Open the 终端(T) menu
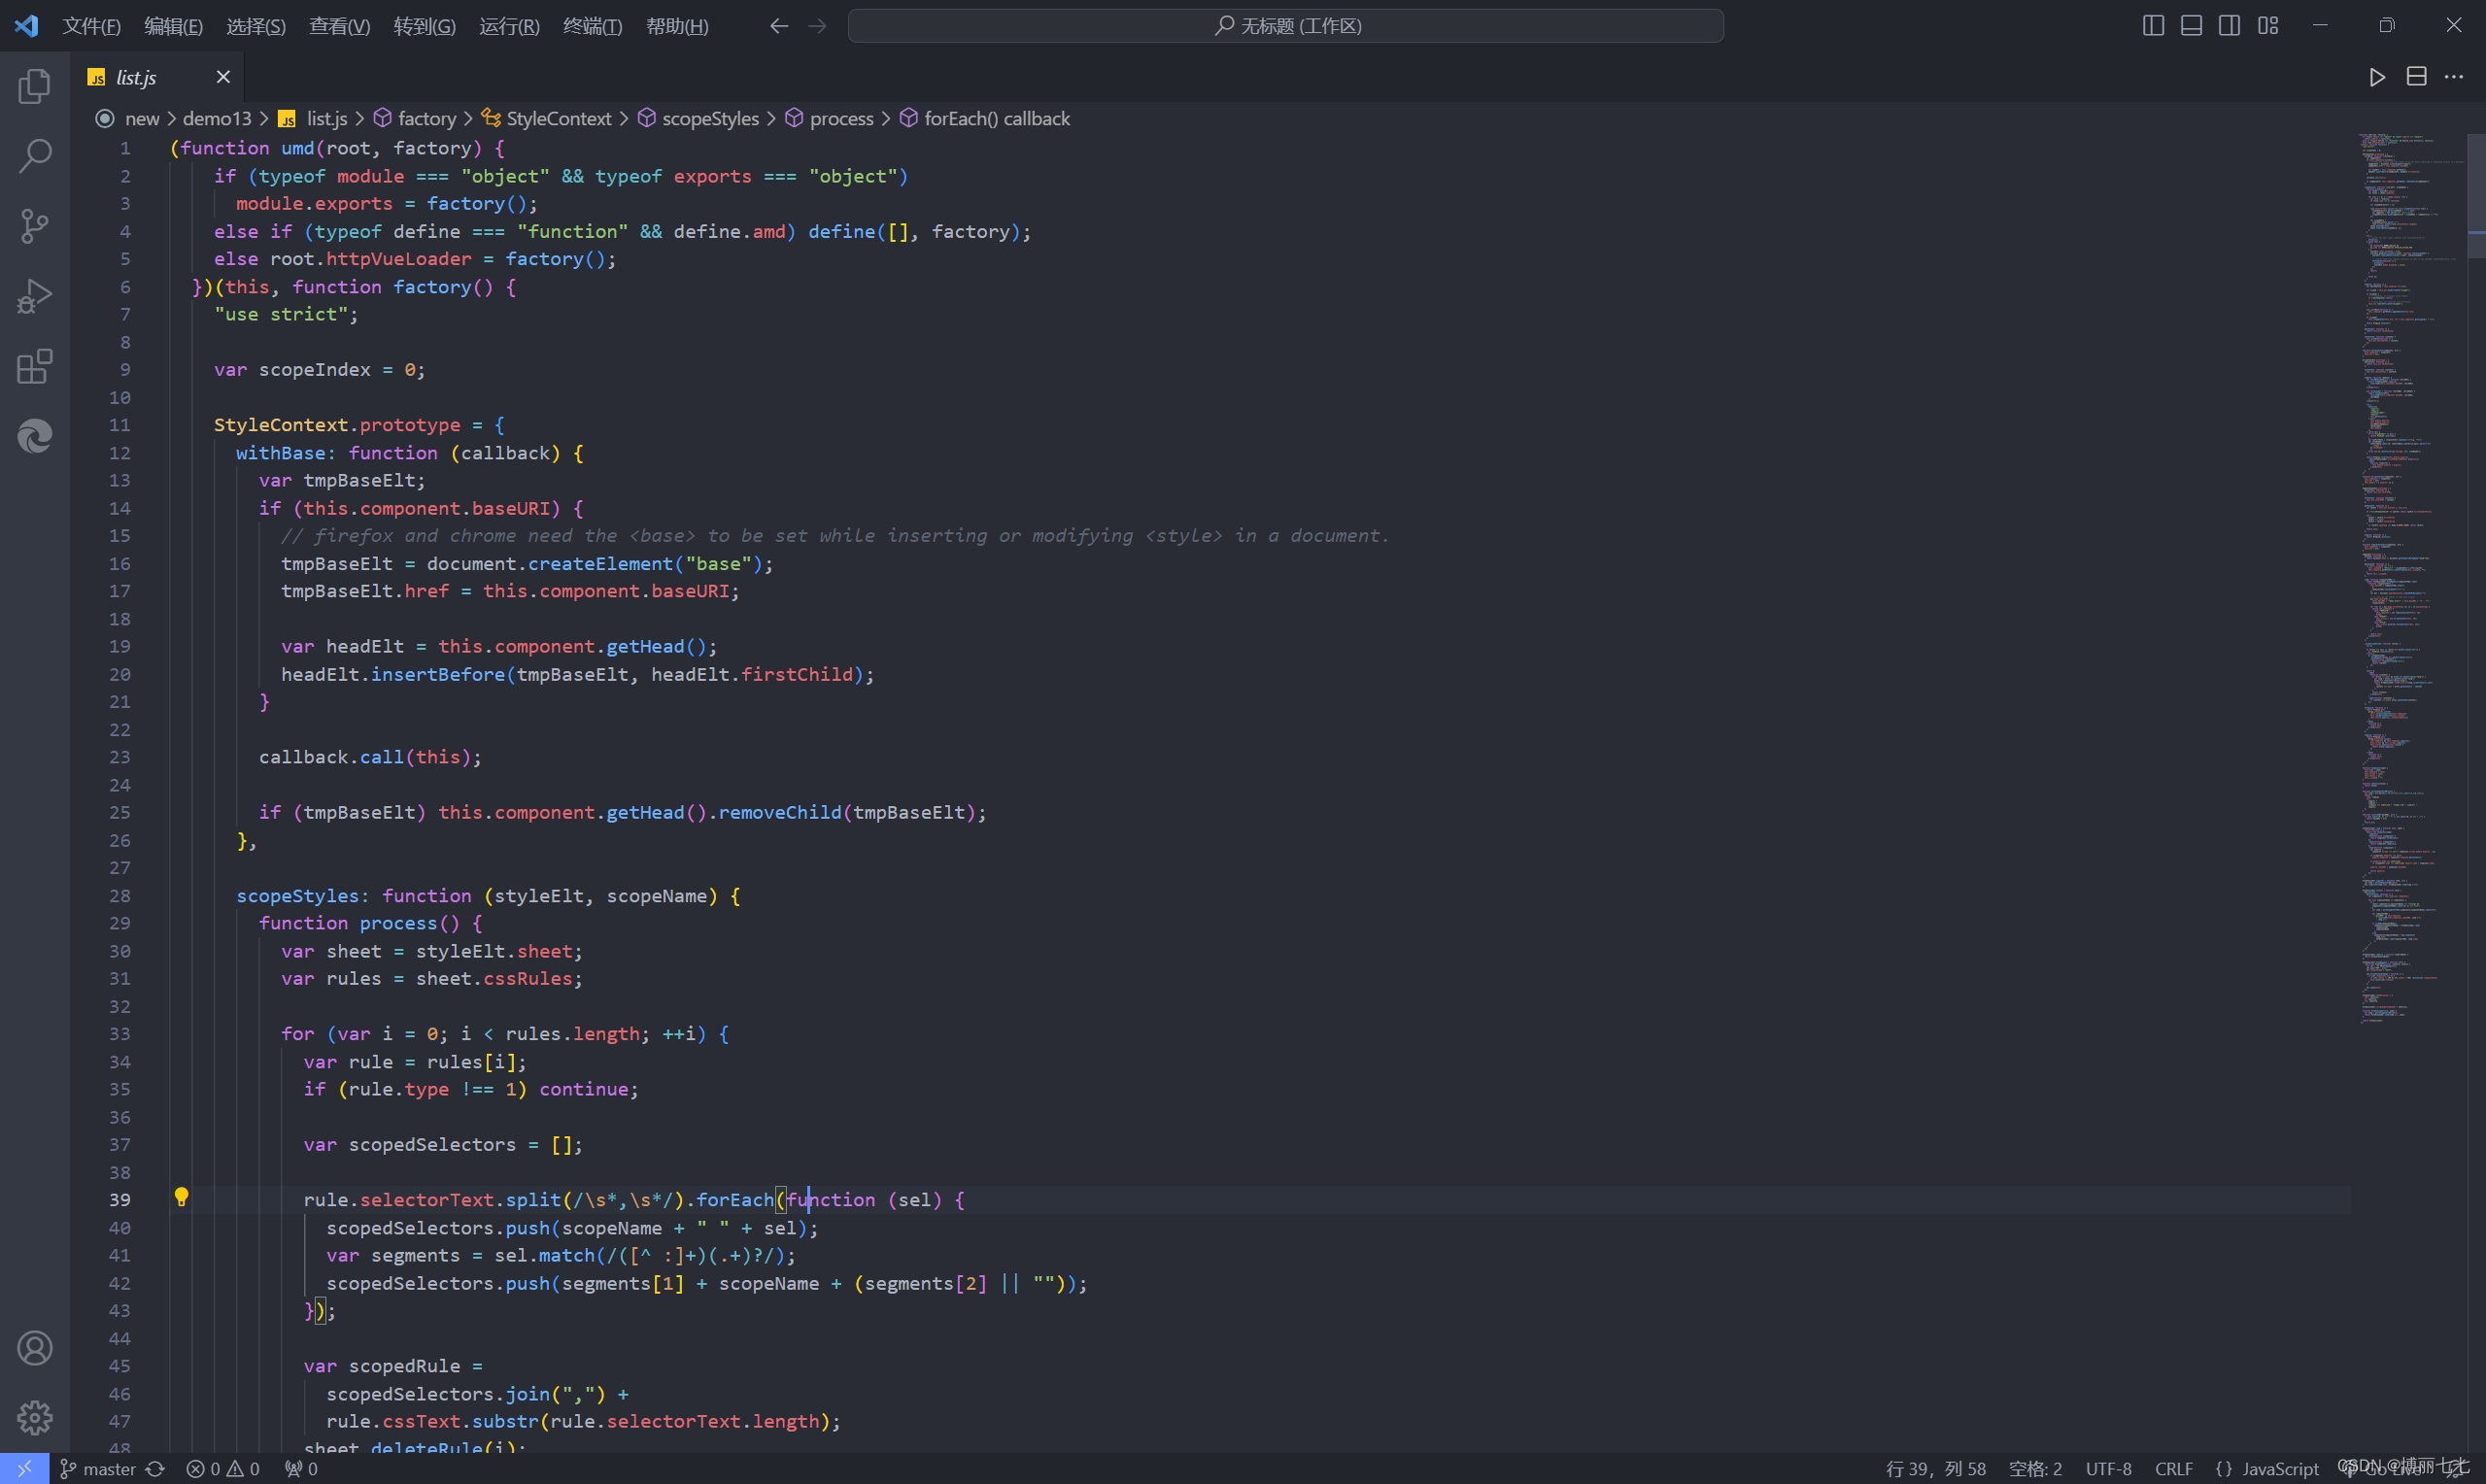The image size is (2486, 1484). pos(592,26)
